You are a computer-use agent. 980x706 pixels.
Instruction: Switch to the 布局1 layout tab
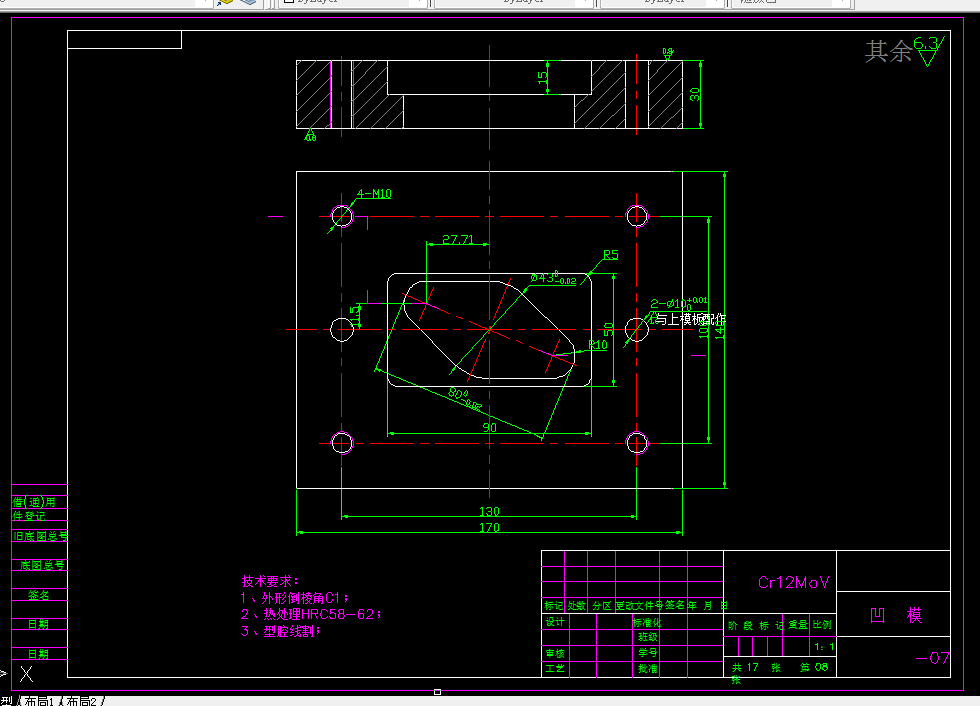[38, 701]
